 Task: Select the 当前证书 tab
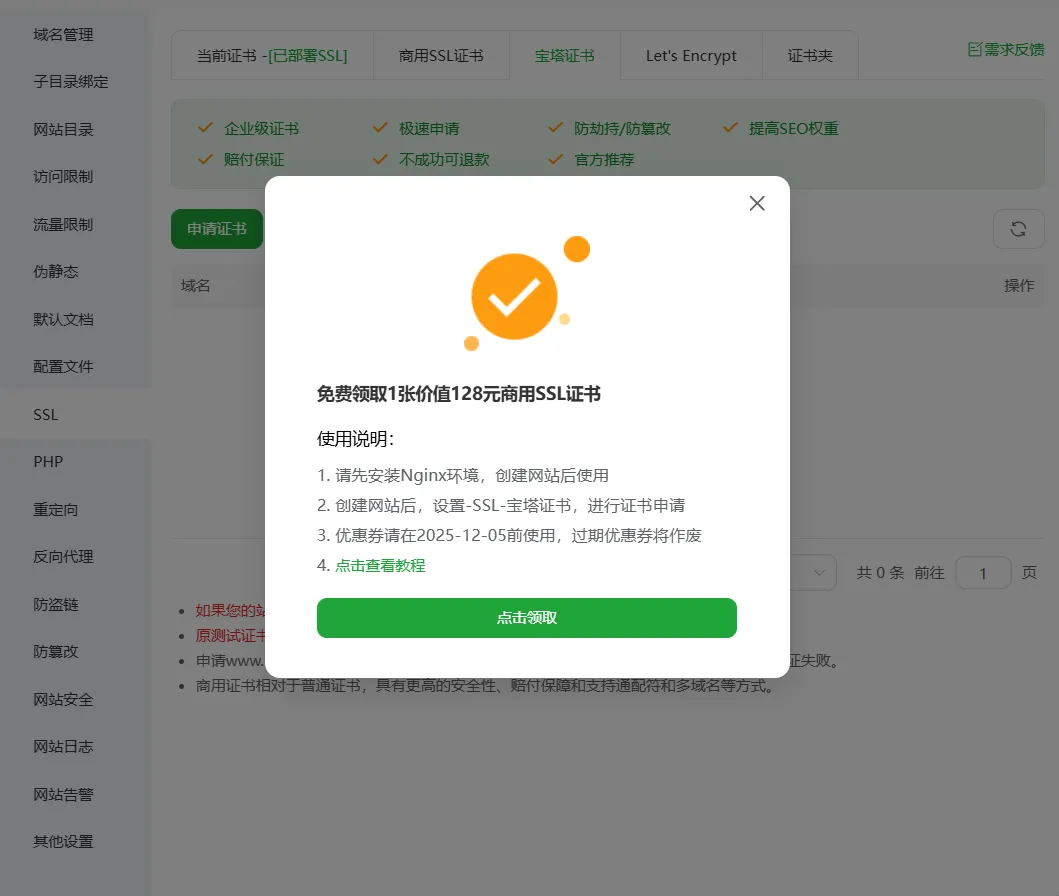click(272, 55)
